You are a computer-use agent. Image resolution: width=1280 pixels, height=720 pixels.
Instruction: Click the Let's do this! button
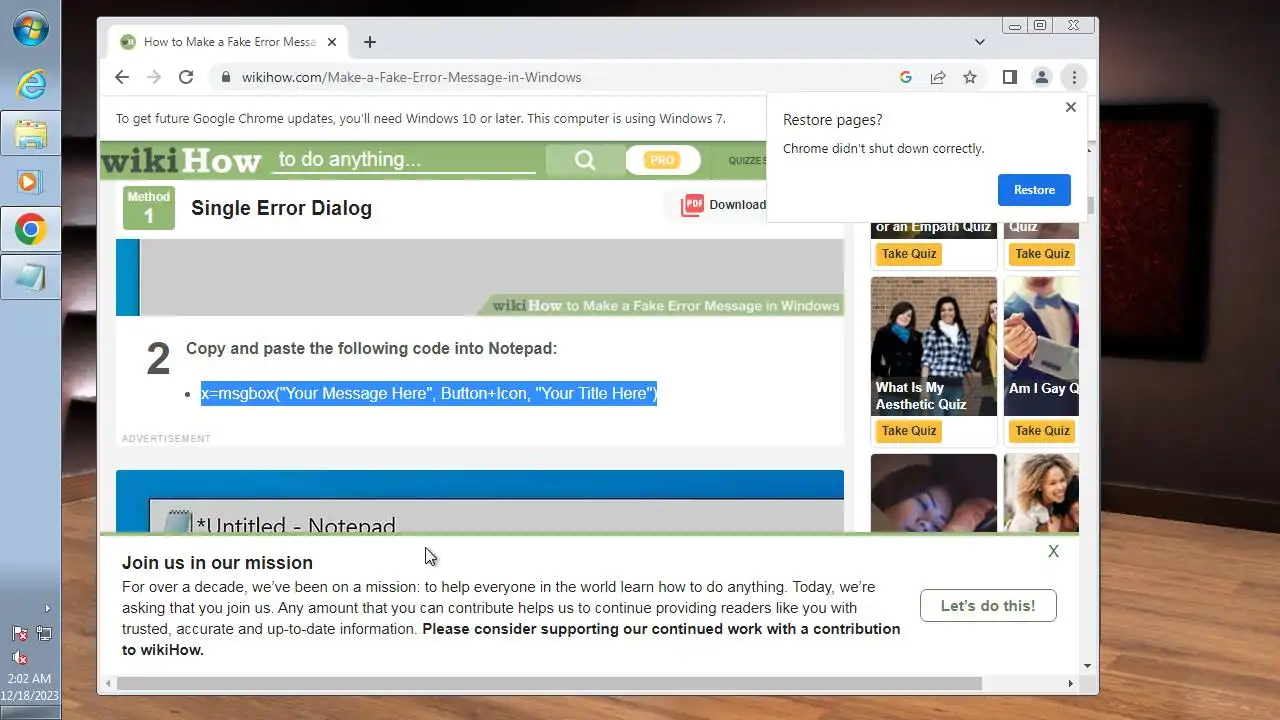pyautogui.click(x=988, y=606)
